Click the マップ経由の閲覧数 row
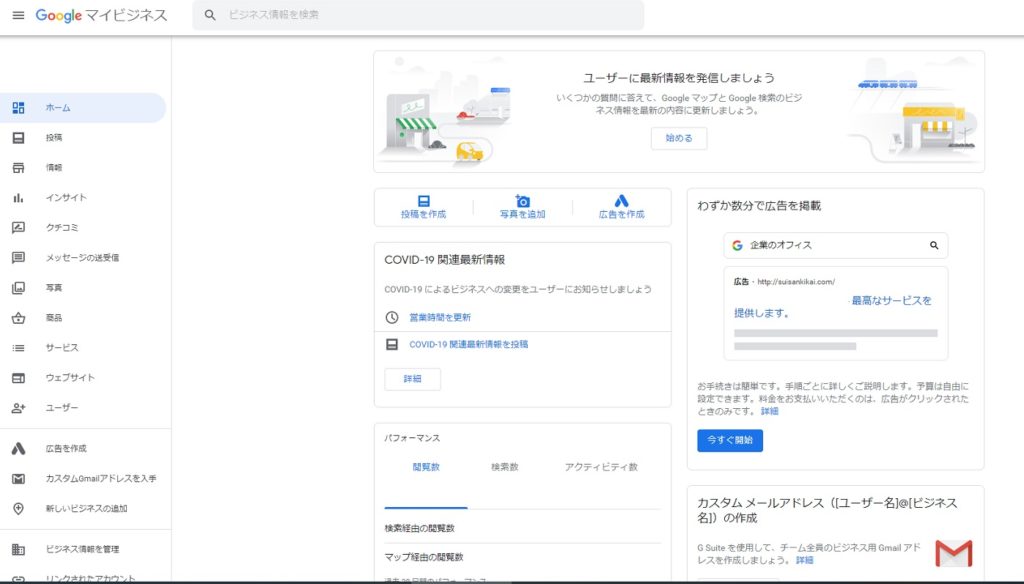The image size is (1024, 584). (x=522, y=557)
